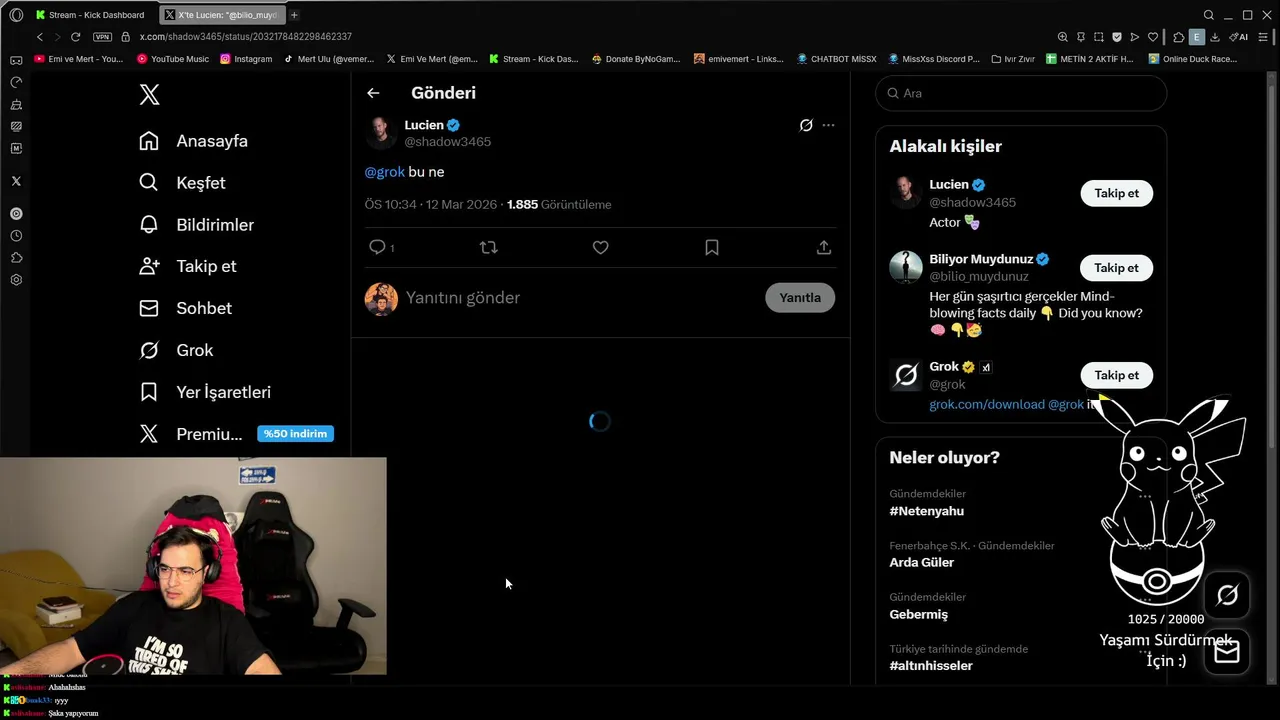This screenshot has width=1280, height=720.
Task: Open the floating messages envelope button
Action: pyautogui.click(x=1227, y=653)
